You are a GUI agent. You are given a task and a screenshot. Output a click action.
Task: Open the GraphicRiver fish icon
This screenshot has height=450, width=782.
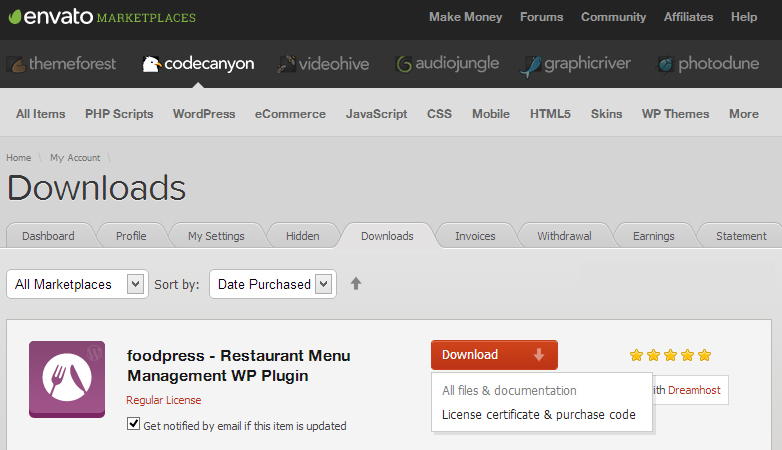(530, 66)
